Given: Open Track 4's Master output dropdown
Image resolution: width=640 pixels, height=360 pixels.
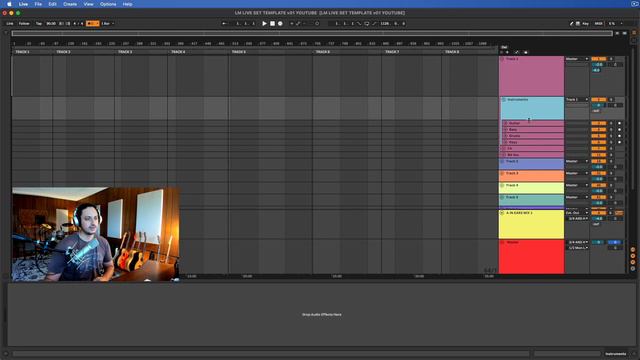Looking at the screenshot, I should pos(577,185).
